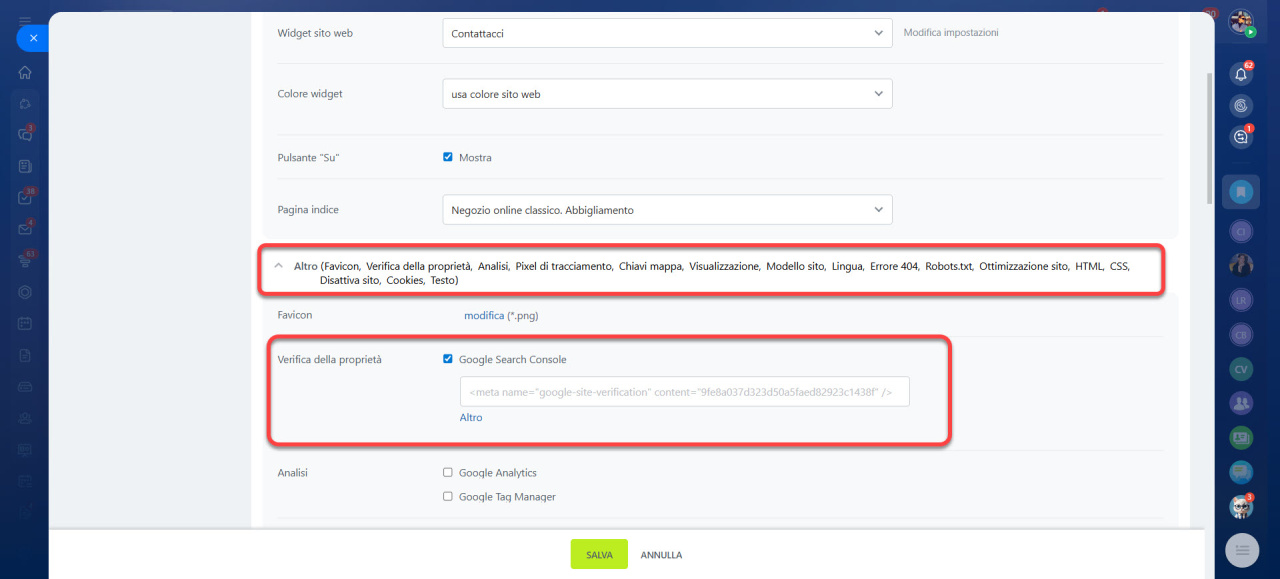The height and width of the screenshot is (579, 1280).
Task: Click the home icon in left sidebar
Action: (25, 72)
